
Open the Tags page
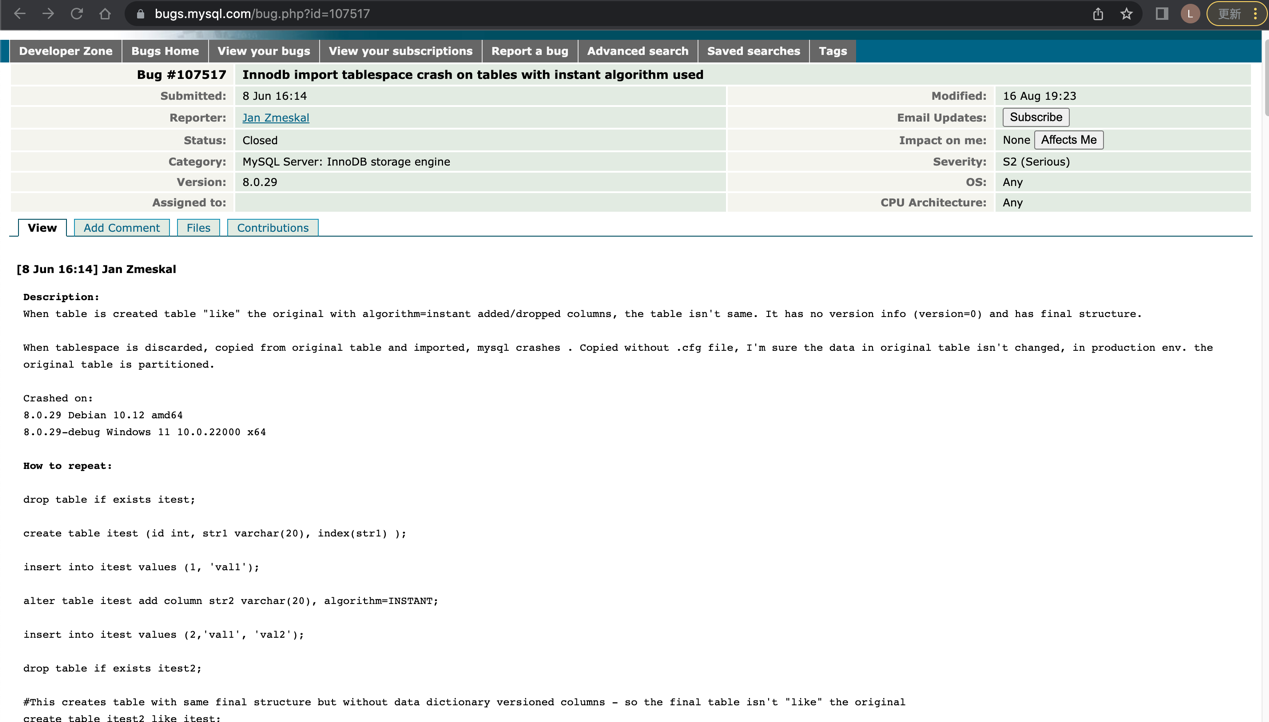833,51
